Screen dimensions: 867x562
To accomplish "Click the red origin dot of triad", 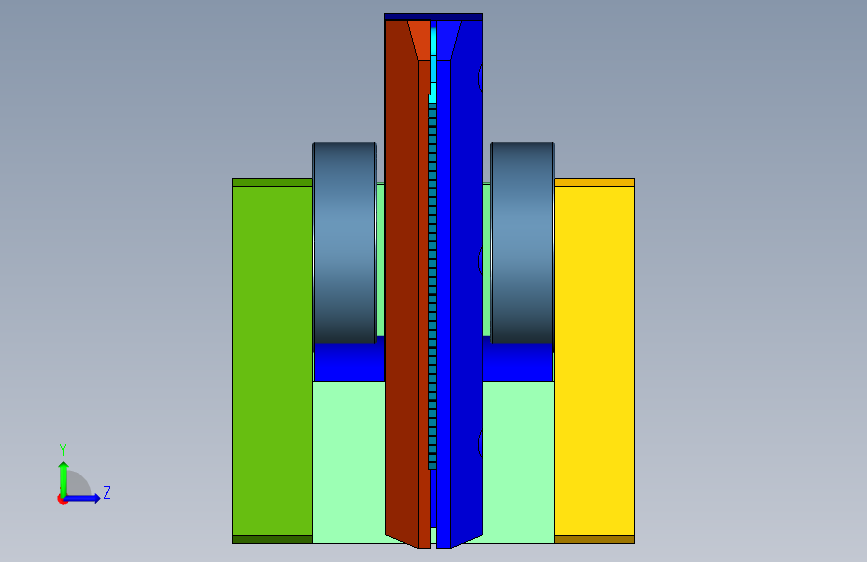I will tap(62, 499).
